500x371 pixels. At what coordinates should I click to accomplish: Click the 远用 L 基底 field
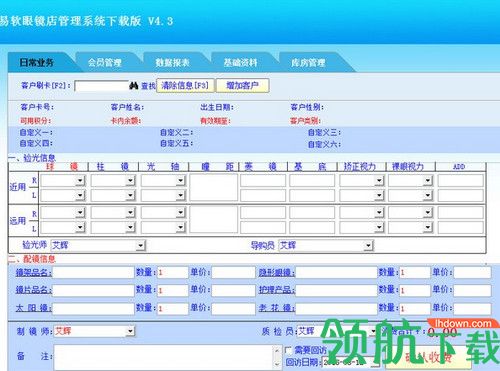pos(312,227)
